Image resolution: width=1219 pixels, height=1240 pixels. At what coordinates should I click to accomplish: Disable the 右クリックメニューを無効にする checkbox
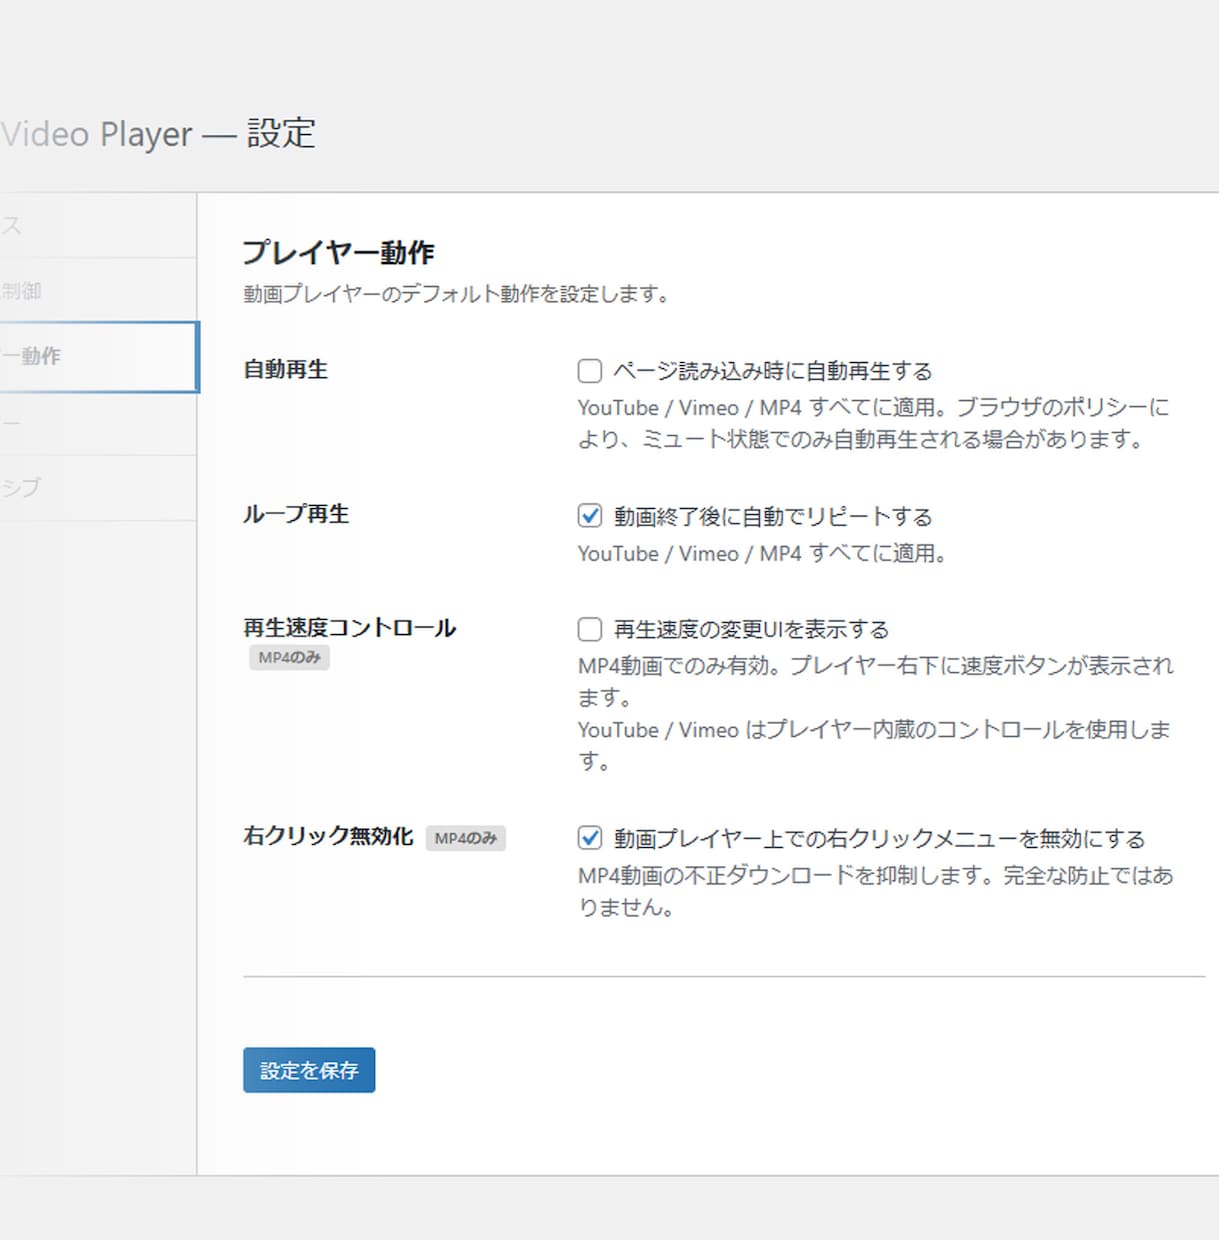pos(590,838)
